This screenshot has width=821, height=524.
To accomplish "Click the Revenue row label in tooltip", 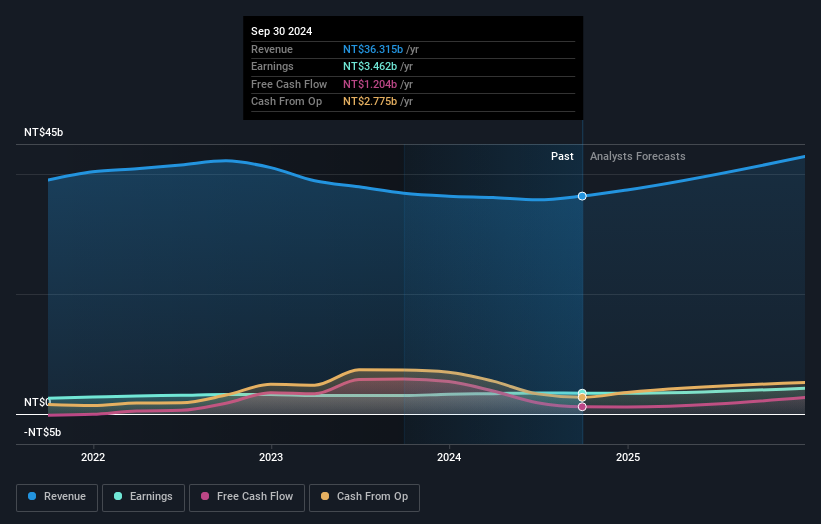I will point(272,49).
